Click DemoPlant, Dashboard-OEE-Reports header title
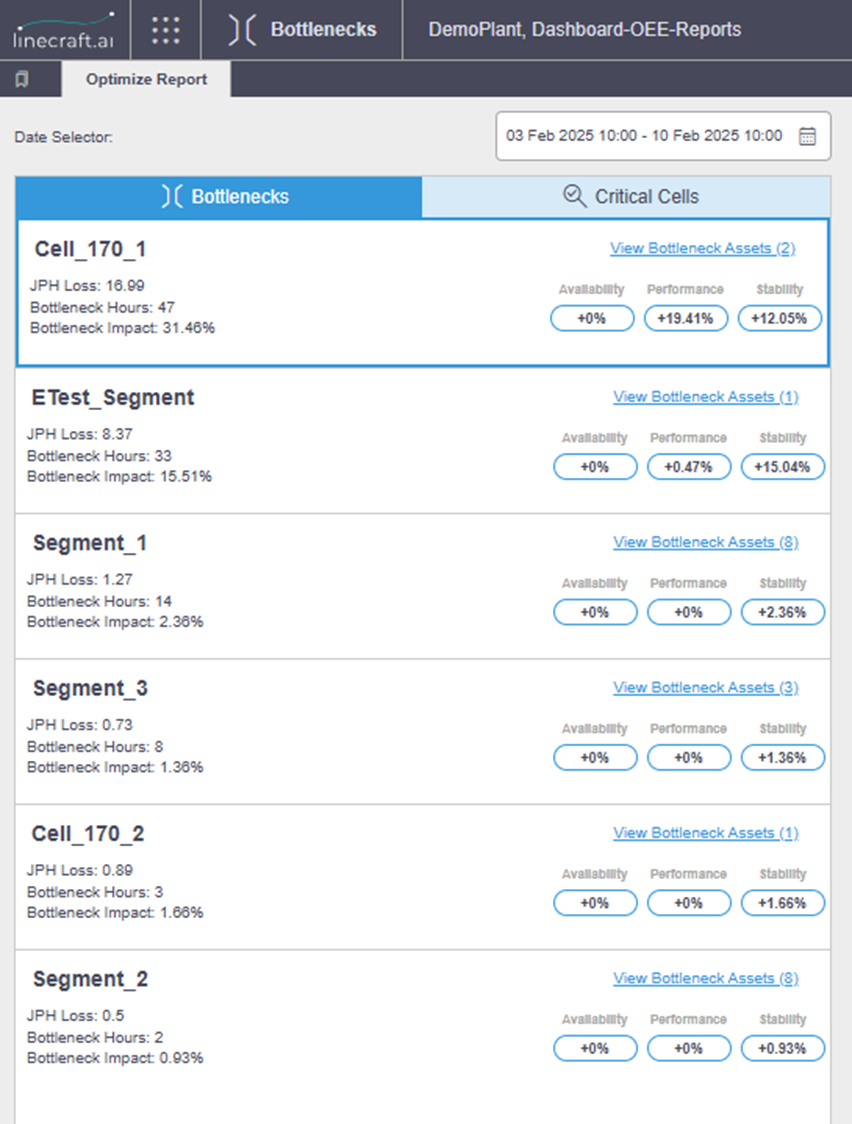Screen dimensions: 852x1124 585,29
